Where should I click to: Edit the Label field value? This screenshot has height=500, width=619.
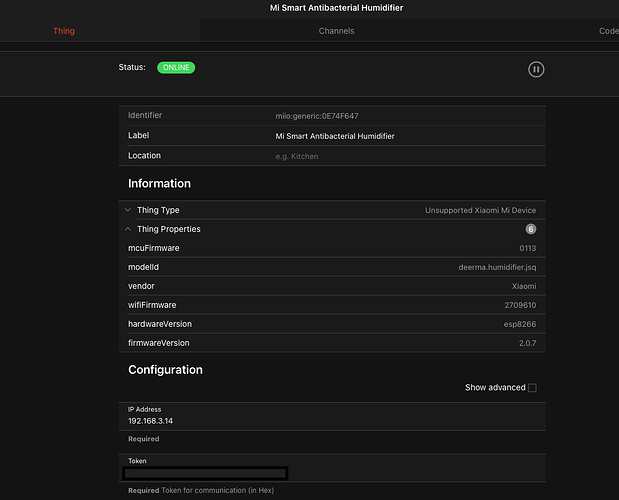[x=335, y=136]
